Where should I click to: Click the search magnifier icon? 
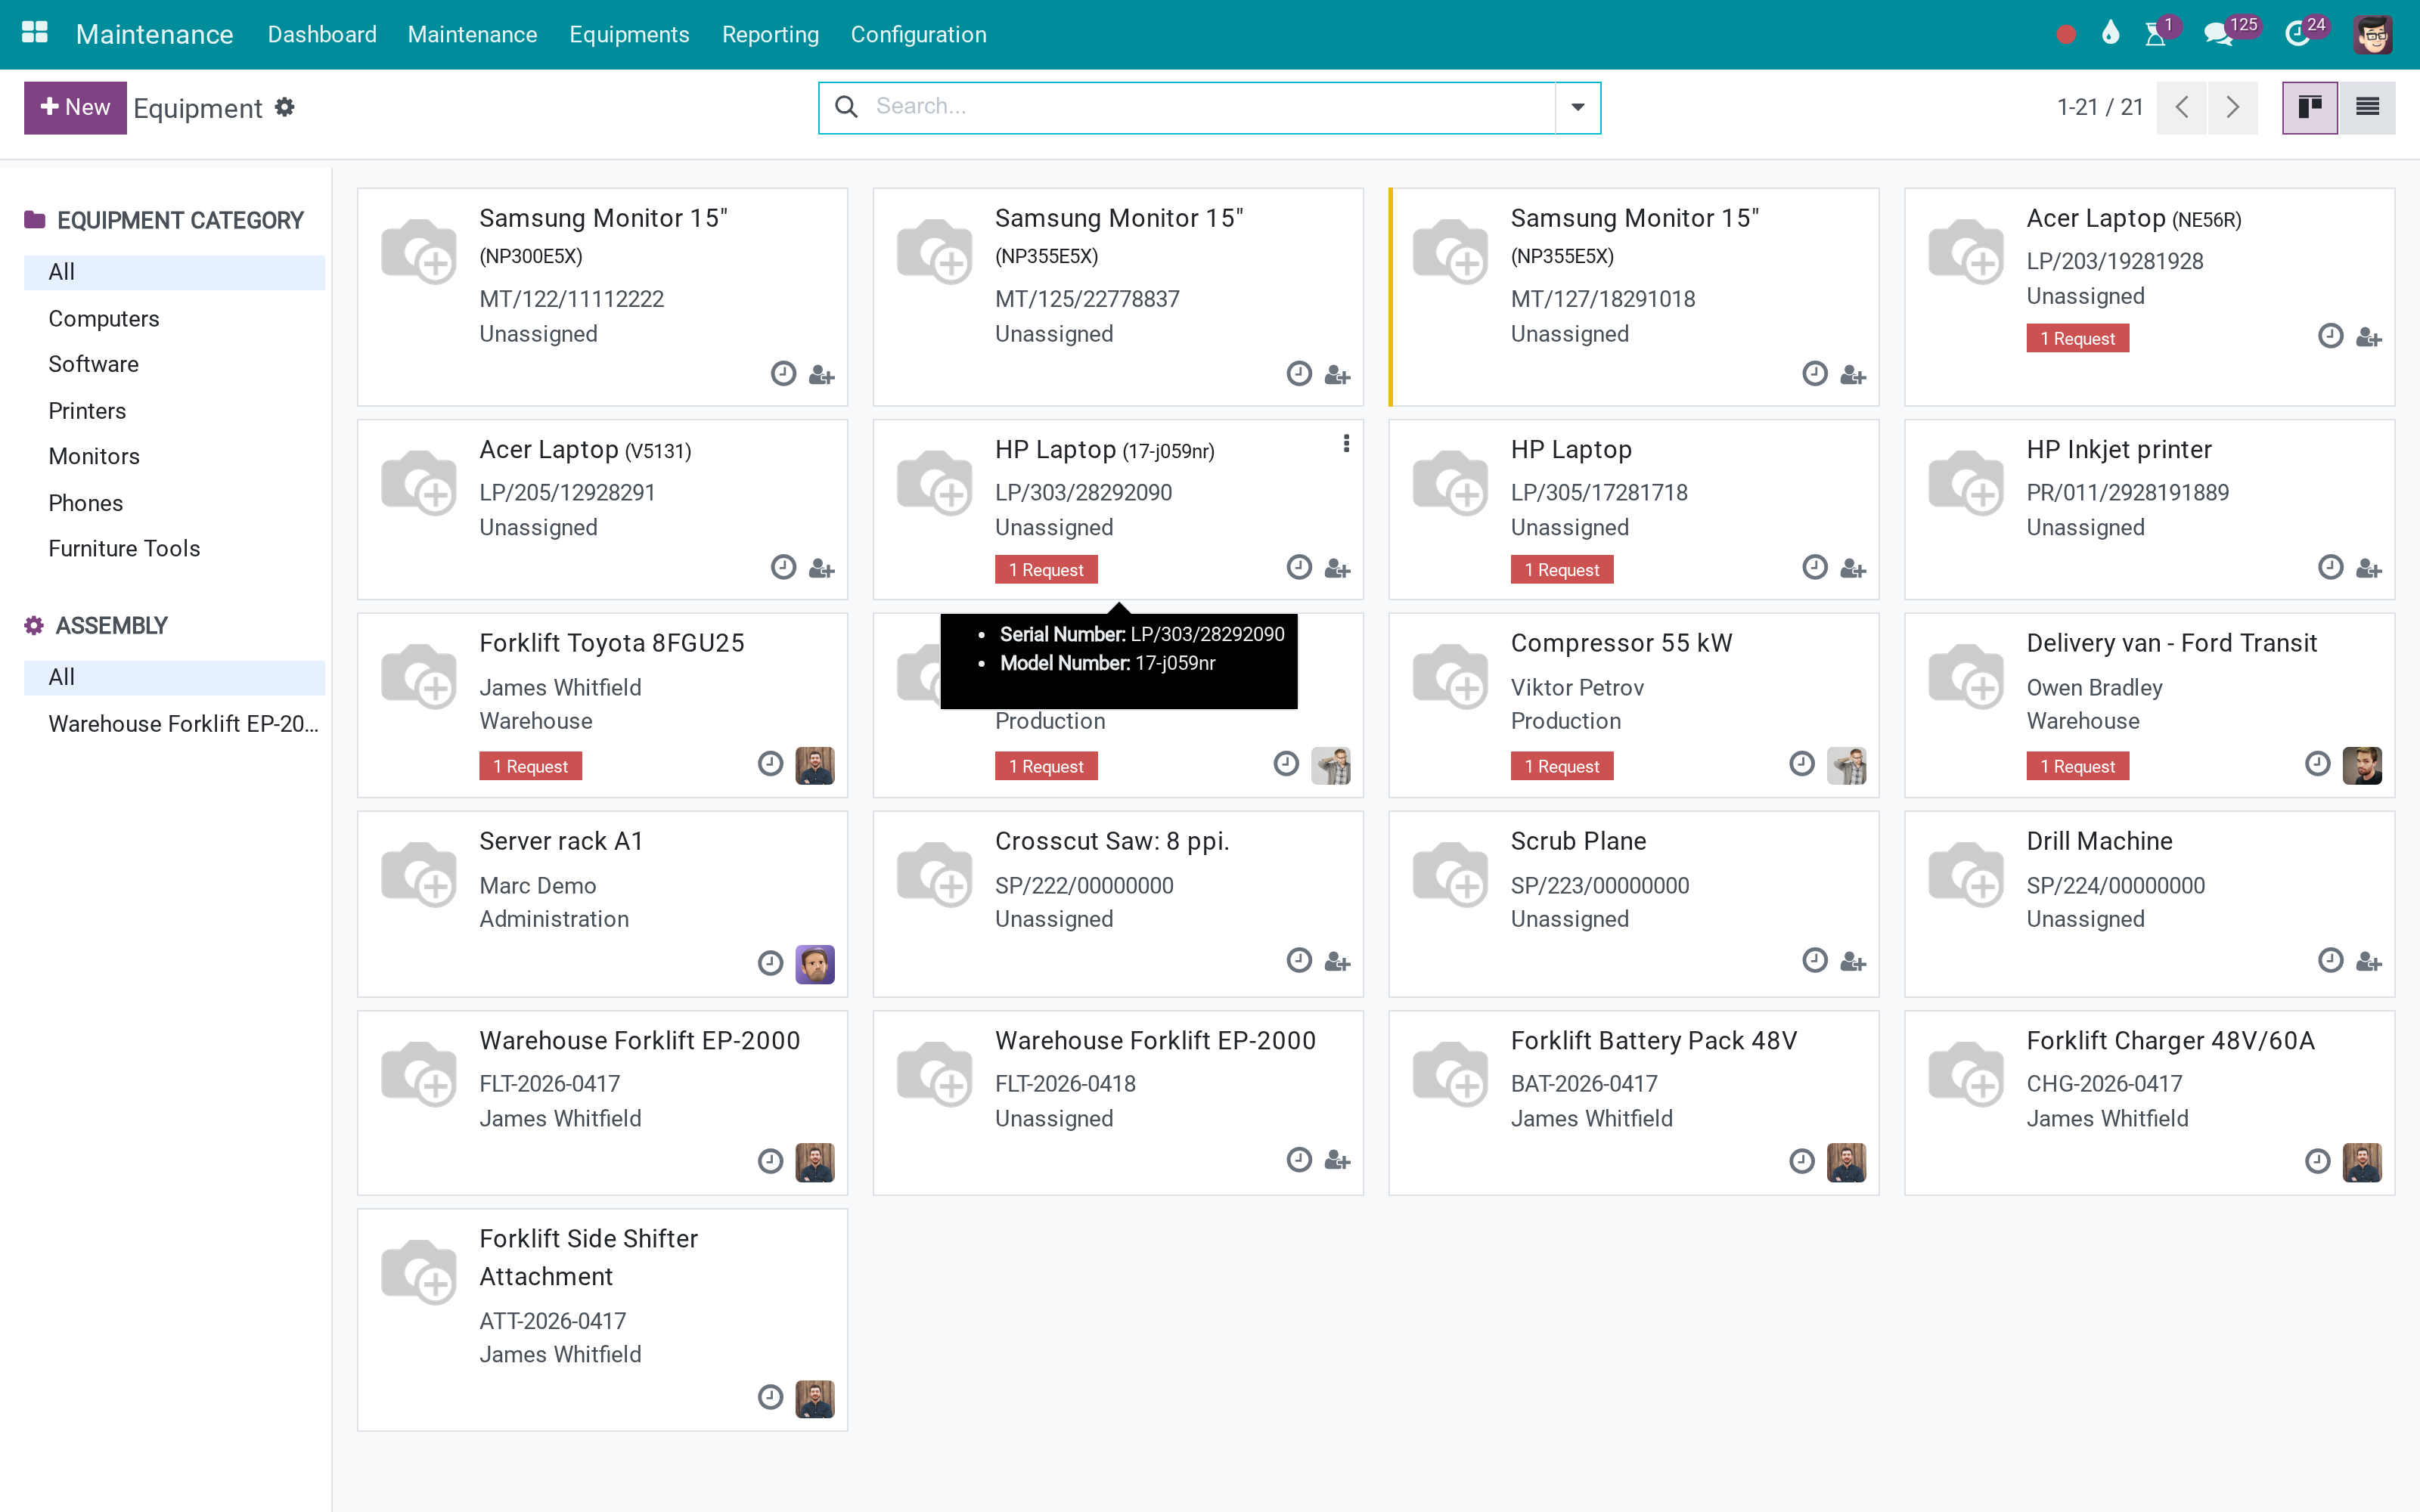point(846,107)
